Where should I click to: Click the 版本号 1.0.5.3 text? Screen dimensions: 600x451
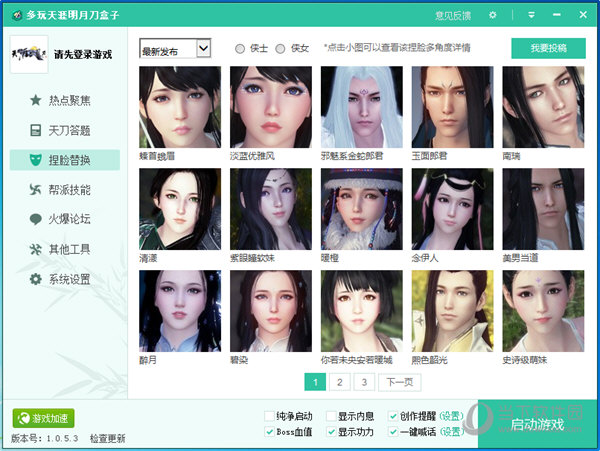(44, 438)
